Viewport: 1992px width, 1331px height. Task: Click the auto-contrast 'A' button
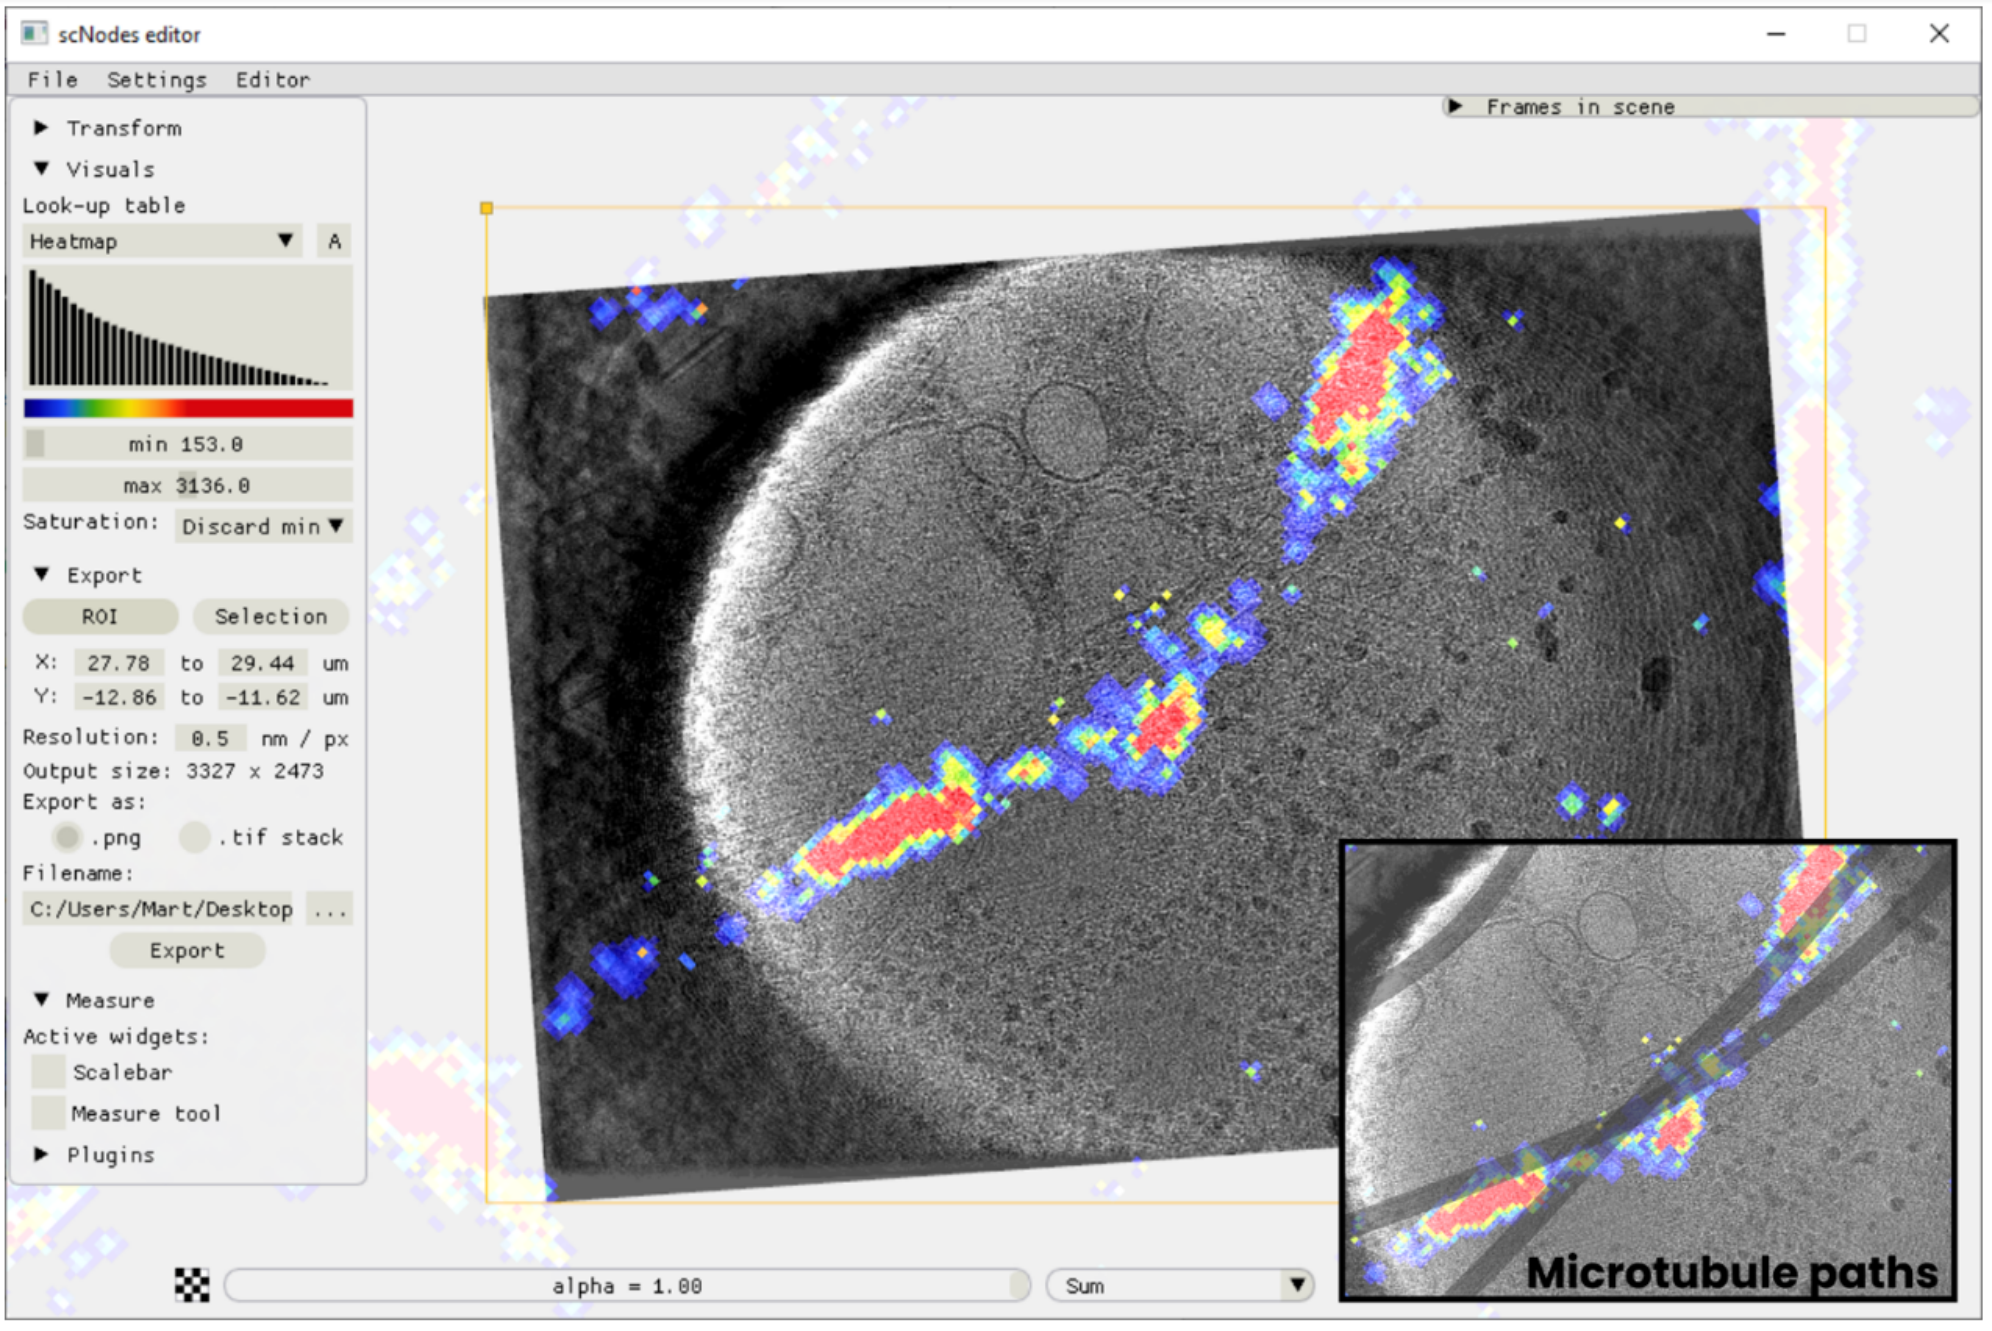[334, 241]
